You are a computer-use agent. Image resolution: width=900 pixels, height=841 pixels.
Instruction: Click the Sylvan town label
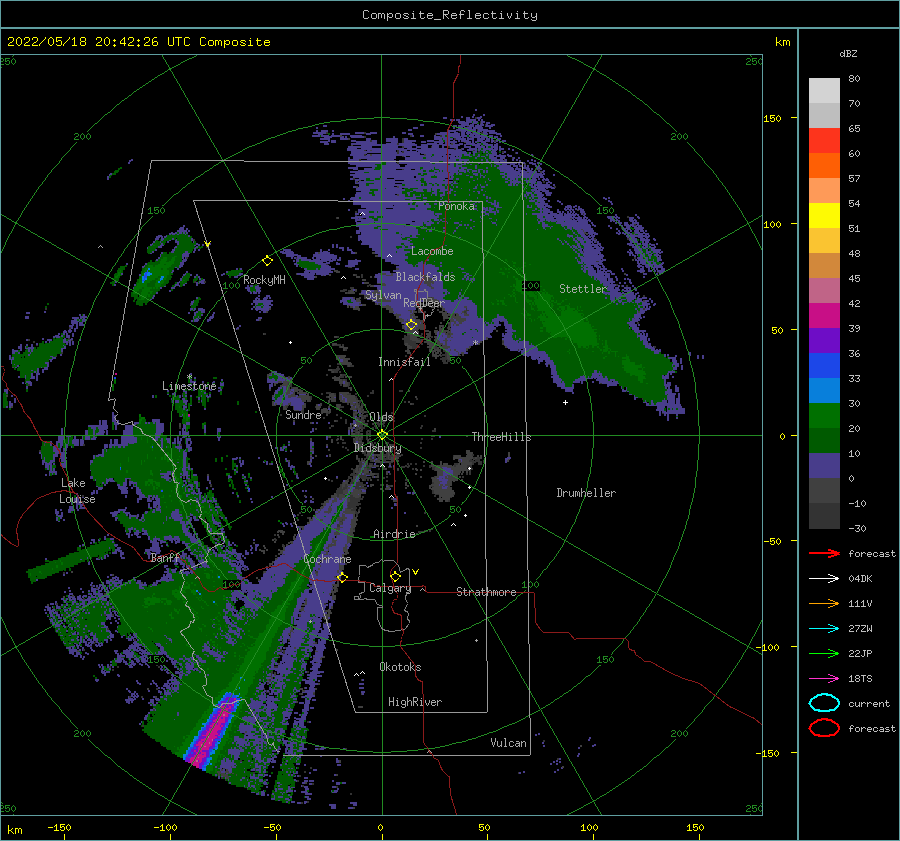click(383, 295)
